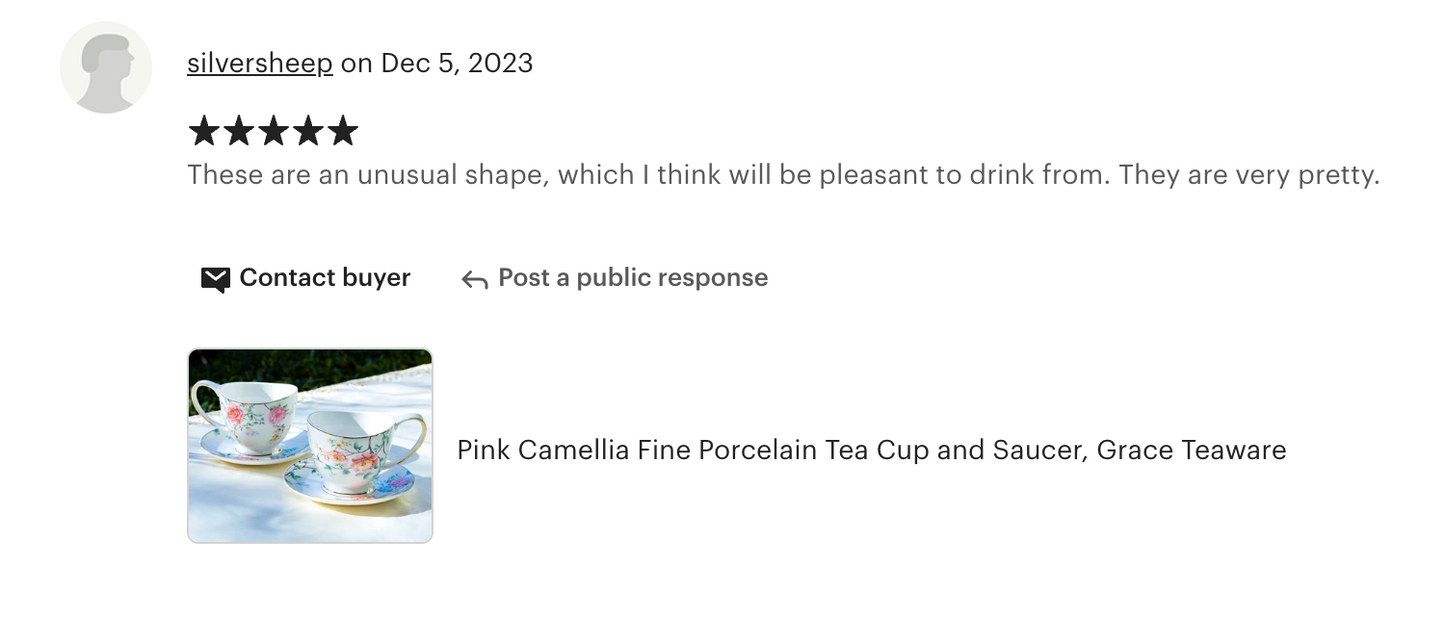Click the word on before the review date
The image size is (1445, 618).
tap(356, 63)
